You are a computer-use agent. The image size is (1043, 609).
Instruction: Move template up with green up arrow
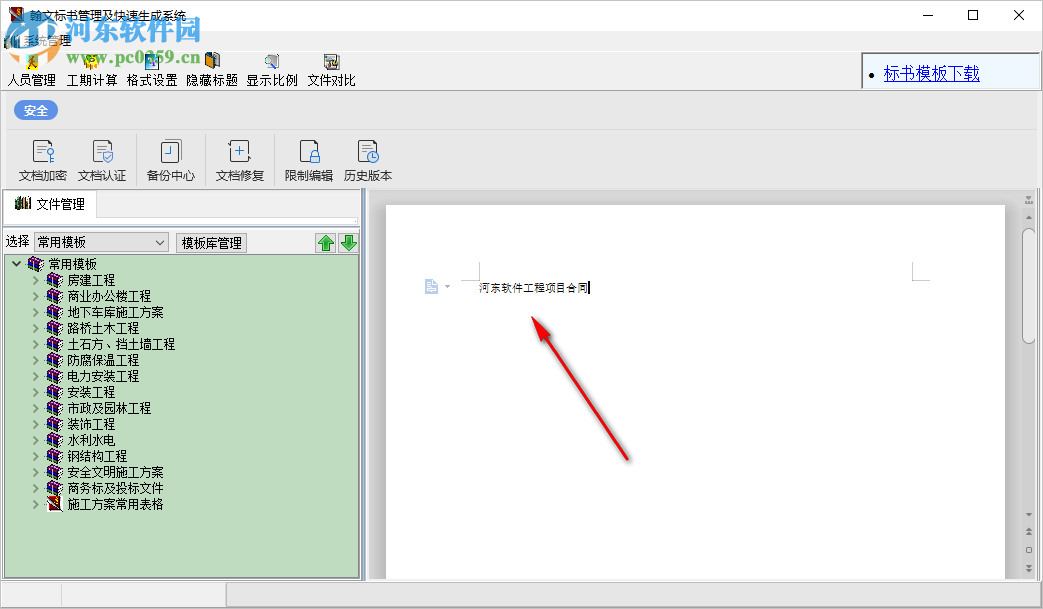coord(325,243)
